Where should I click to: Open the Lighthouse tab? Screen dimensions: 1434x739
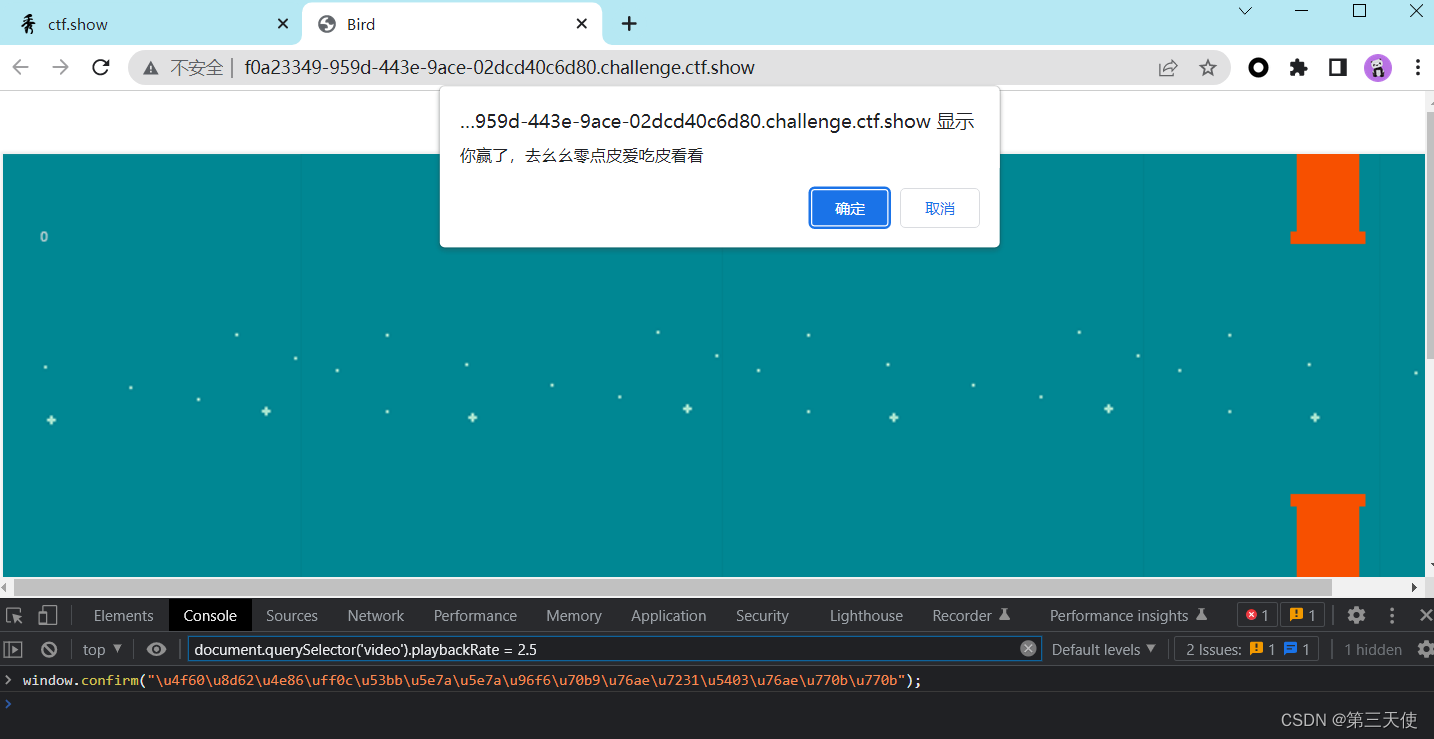[x=866, y=615]
